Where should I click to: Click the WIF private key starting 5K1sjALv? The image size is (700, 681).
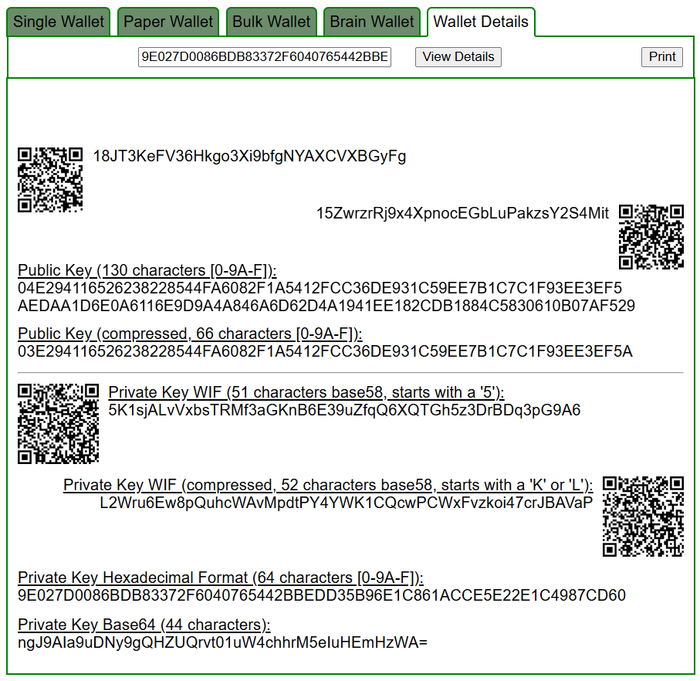(x=344, y=410)
